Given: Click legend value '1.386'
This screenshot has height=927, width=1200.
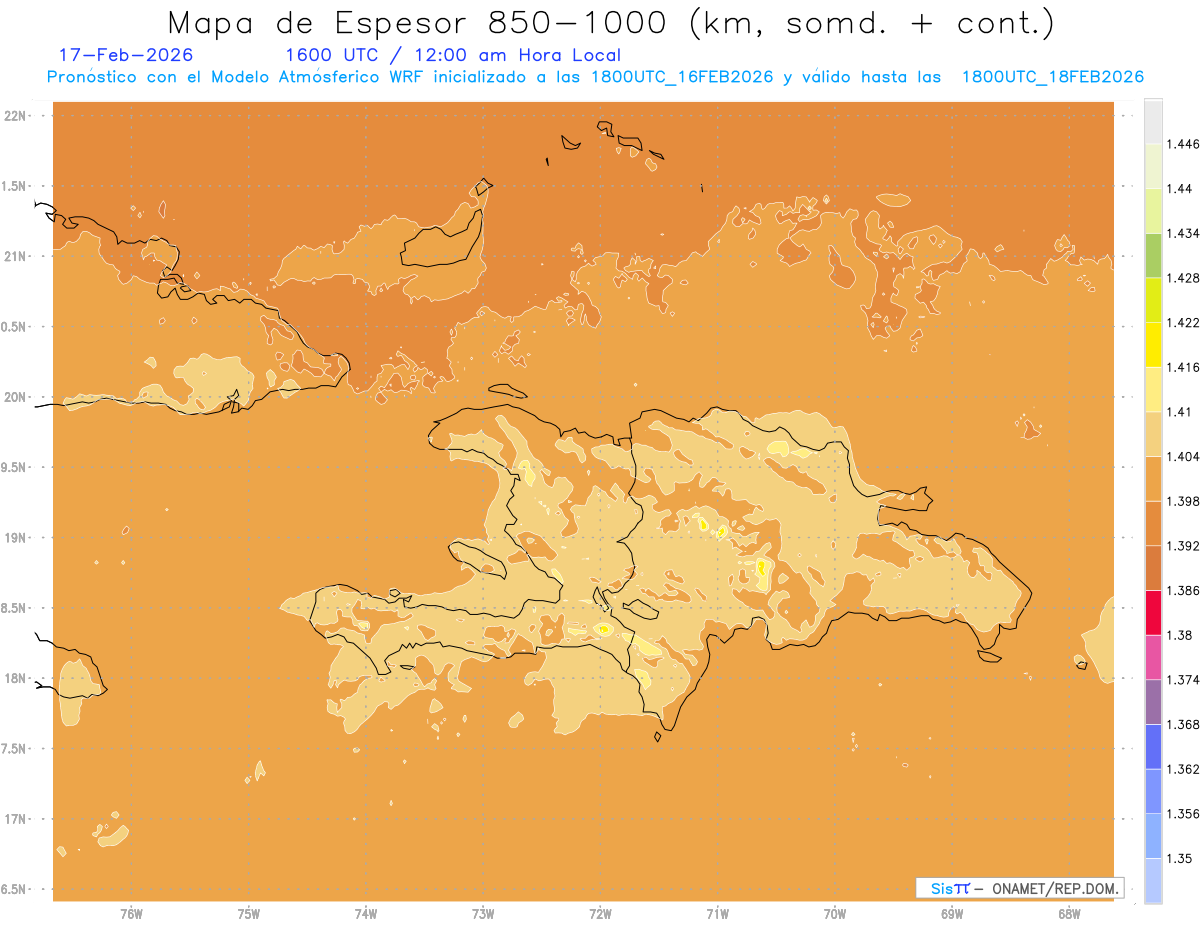Looking at the screenshot, I should tap(1185, 590).
